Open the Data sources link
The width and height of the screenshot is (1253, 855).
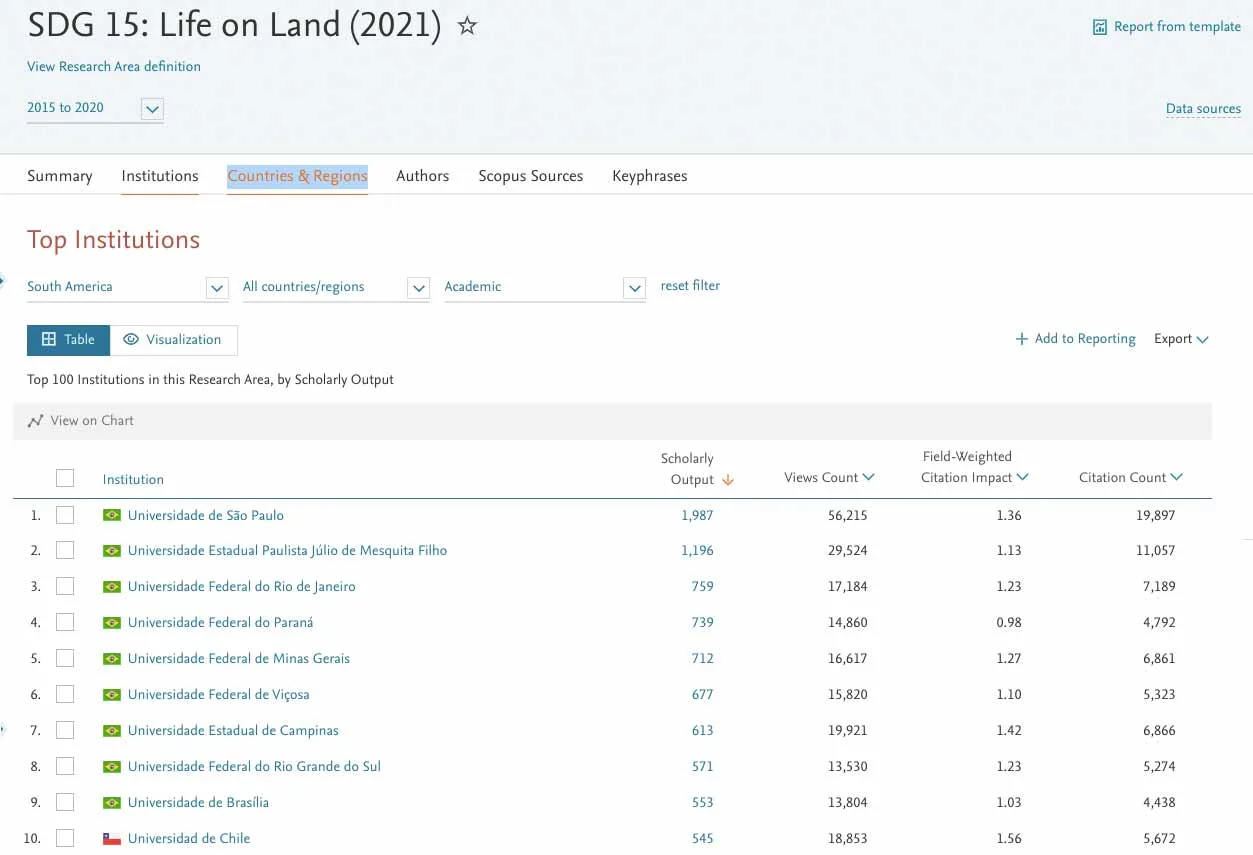tap(1203, 109)
